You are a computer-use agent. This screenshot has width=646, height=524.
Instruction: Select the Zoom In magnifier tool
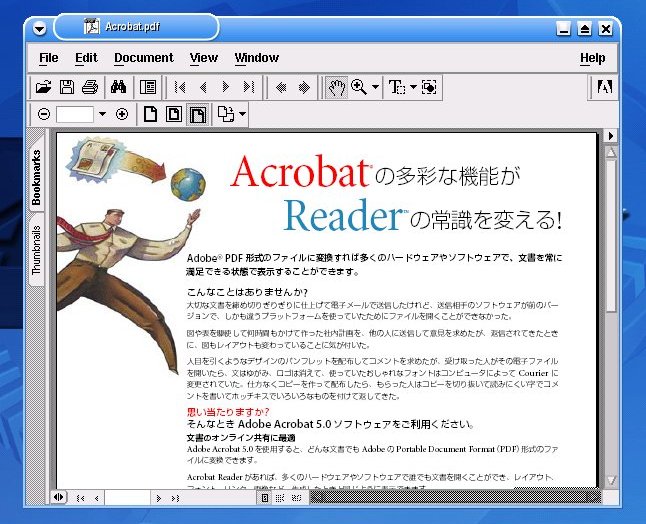[x=359, y=87]
